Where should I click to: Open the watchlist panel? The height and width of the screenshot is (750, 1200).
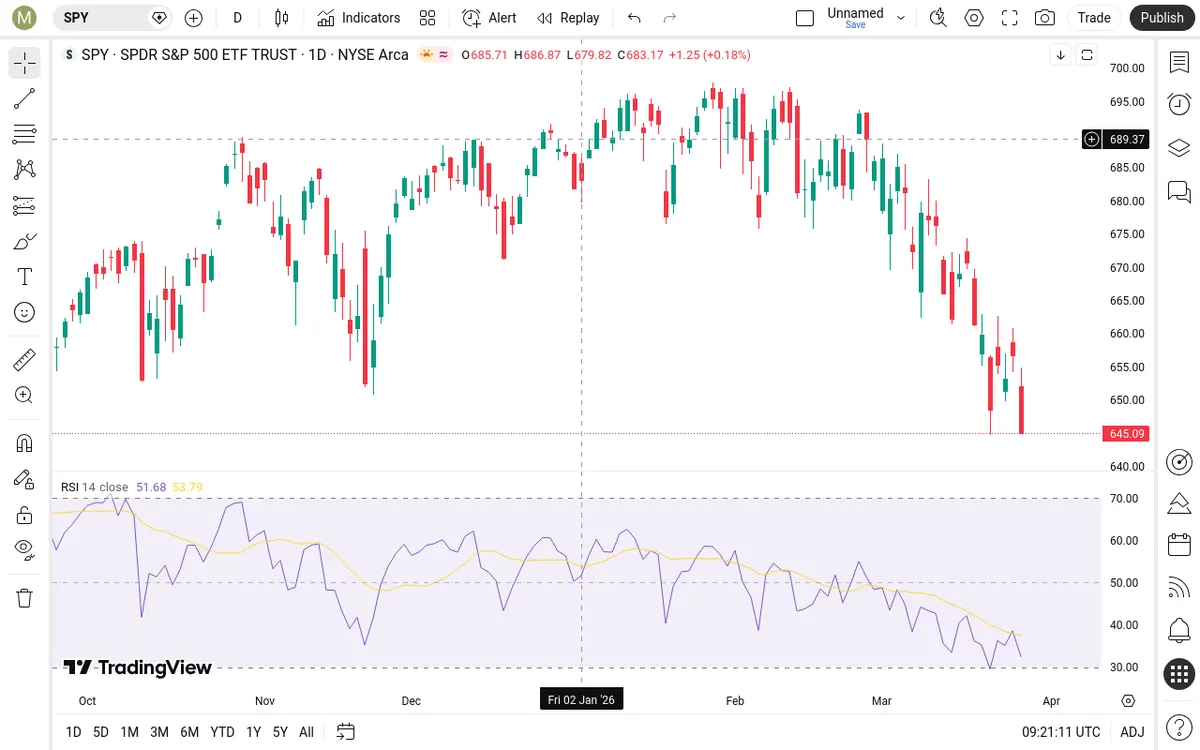pos(1179,63)
